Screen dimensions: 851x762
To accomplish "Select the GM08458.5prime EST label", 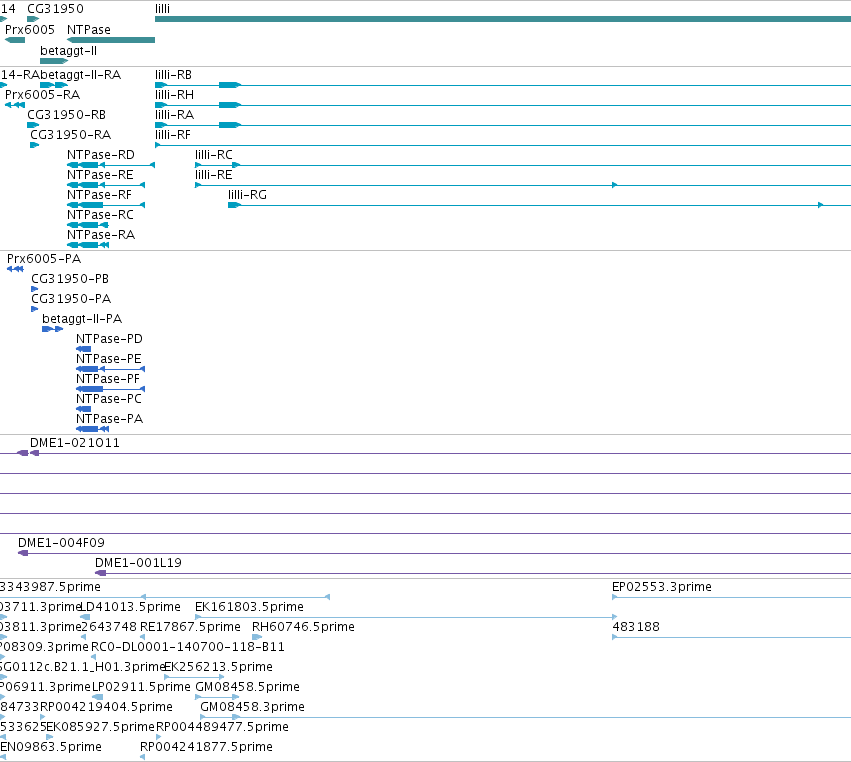I will (247, 687).
